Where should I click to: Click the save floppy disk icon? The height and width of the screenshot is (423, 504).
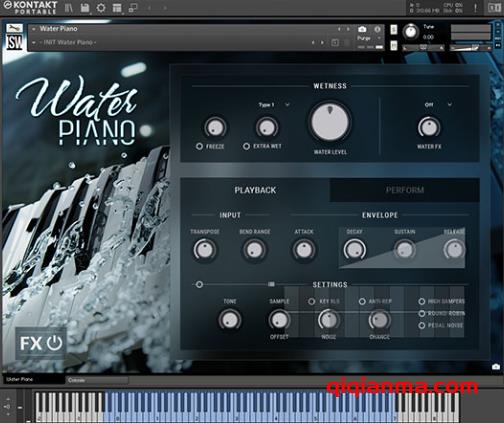[x=85, y=7]
